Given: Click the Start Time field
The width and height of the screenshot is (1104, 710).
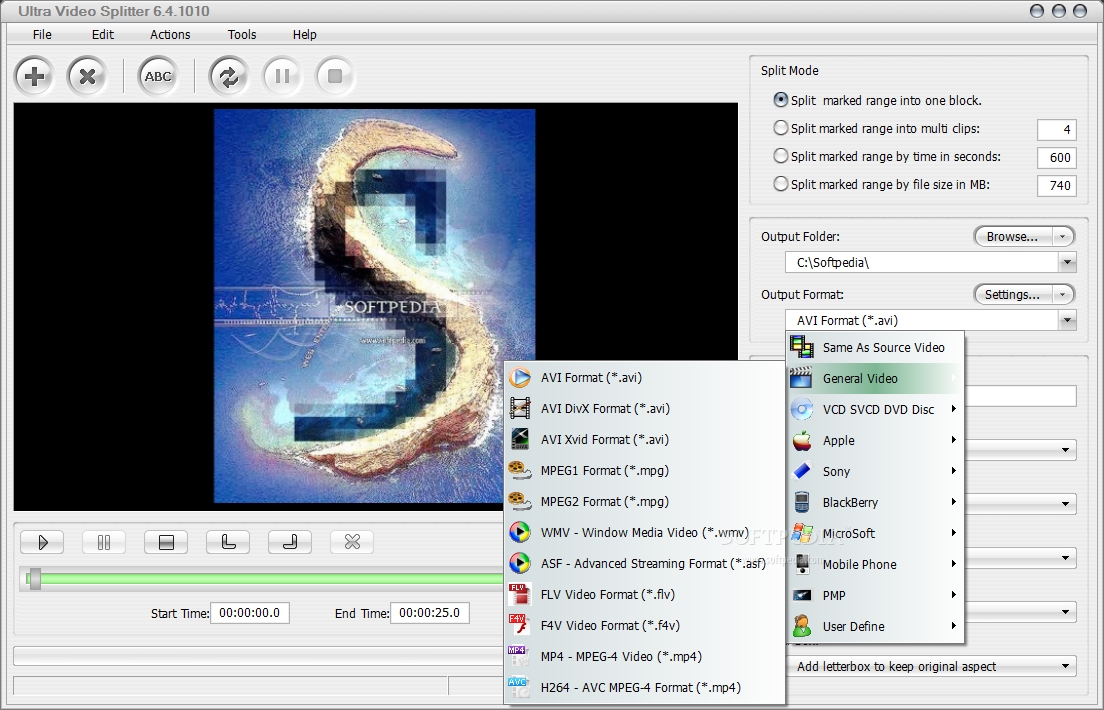Looking at the screenshot, I should coord(250,613).
